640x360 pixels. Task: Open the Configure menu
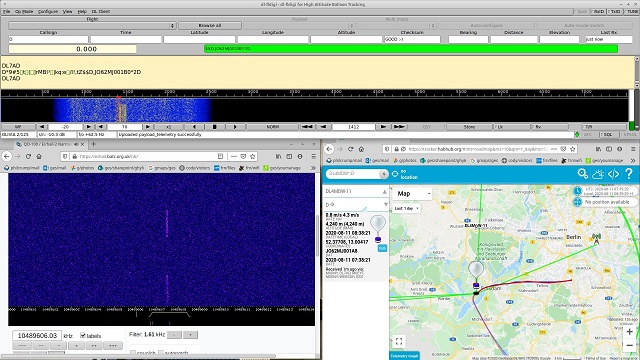(x=48, y=11)
